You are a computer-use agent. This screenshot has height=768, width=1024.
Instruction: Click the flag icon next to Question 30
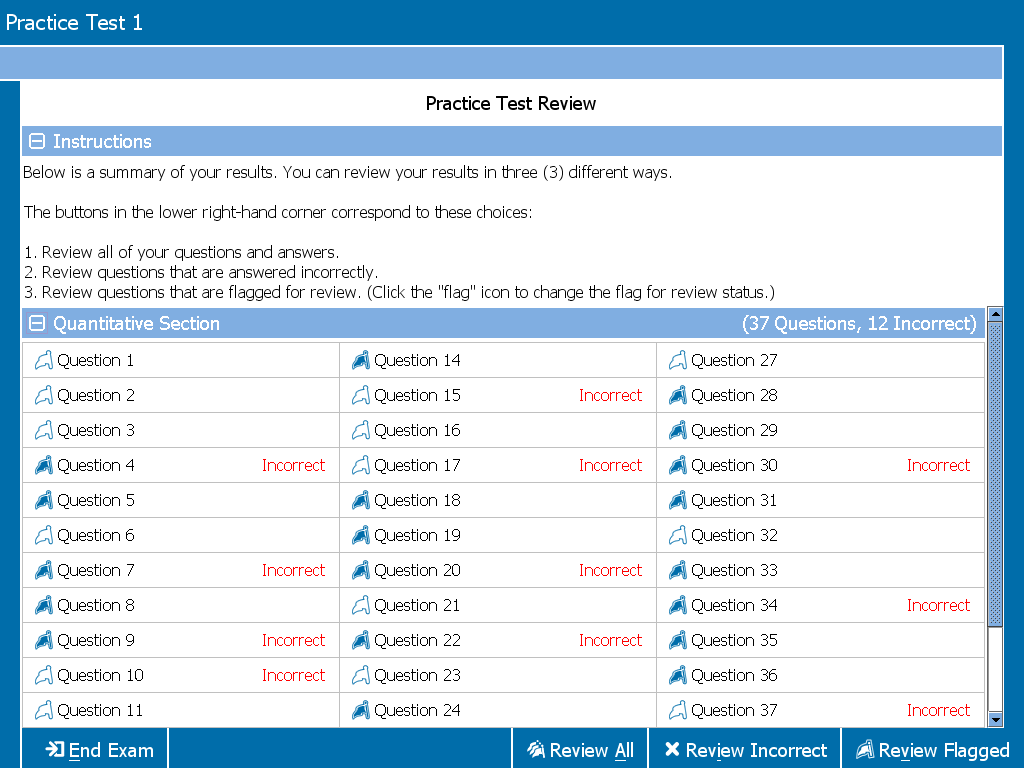pyautogui.click(x=677, y=465)
